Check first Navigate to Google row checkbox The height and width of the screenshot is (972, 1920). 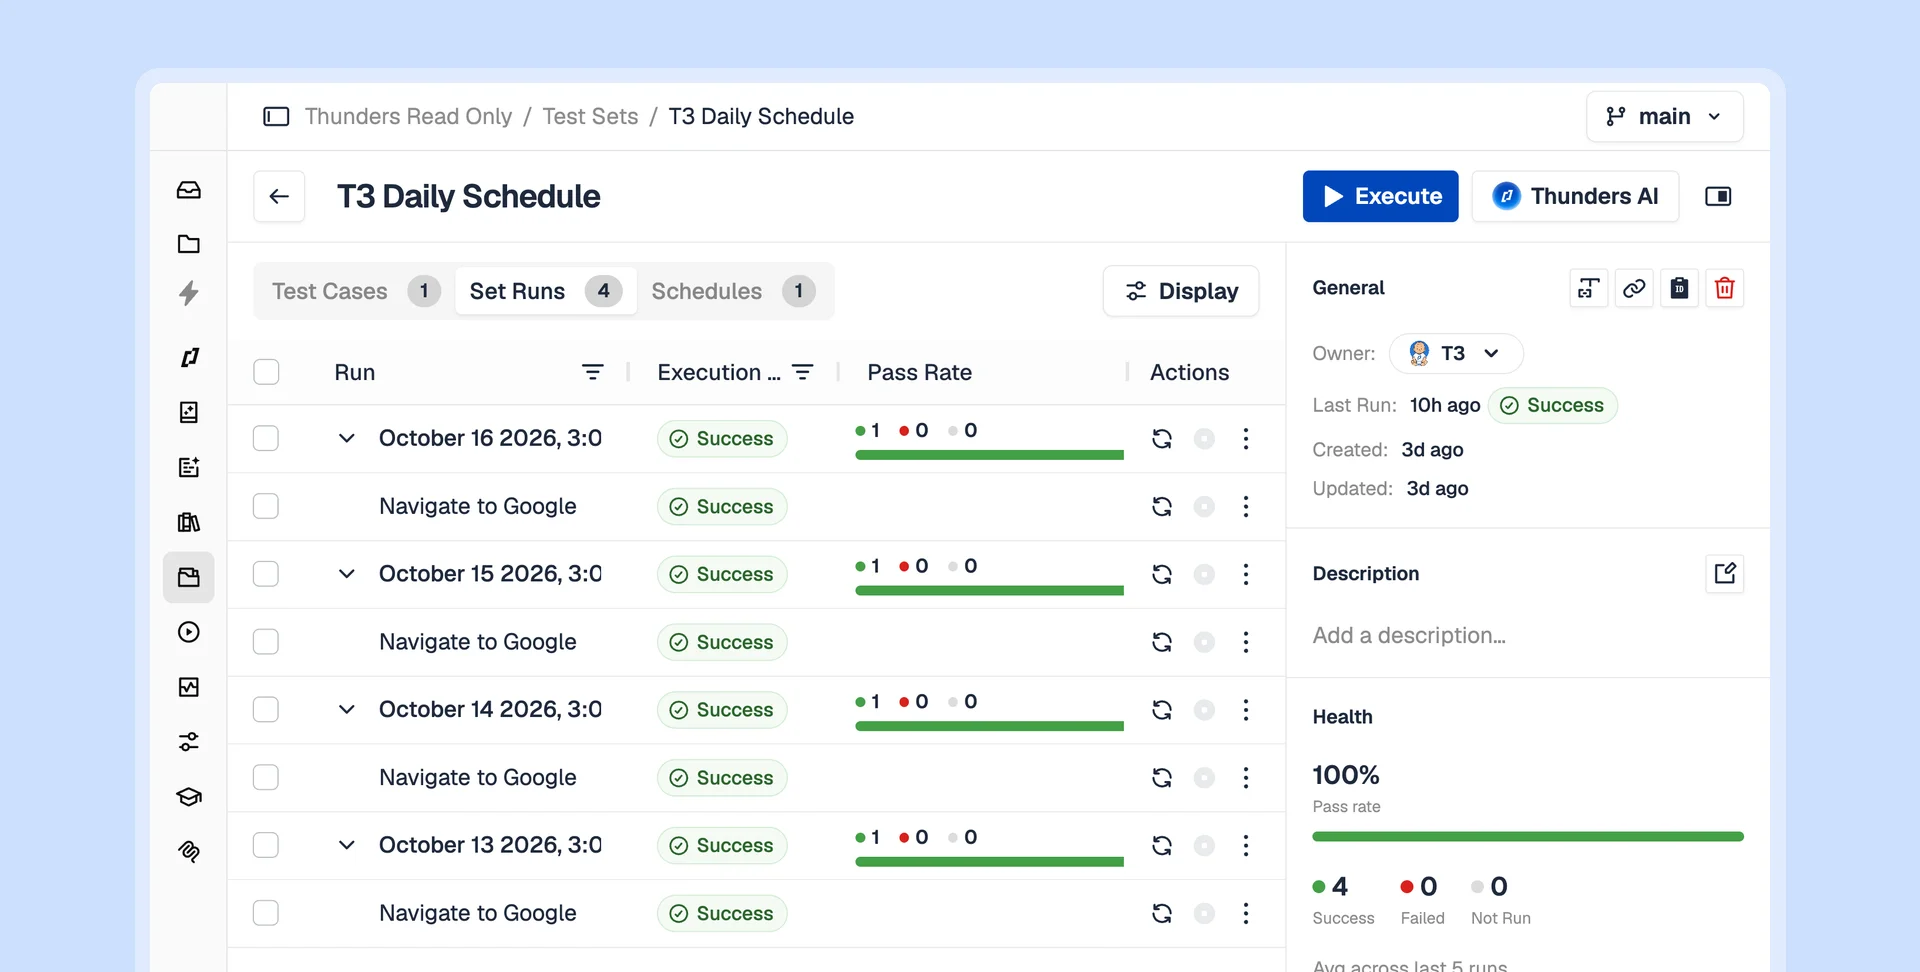click(266, 506)
